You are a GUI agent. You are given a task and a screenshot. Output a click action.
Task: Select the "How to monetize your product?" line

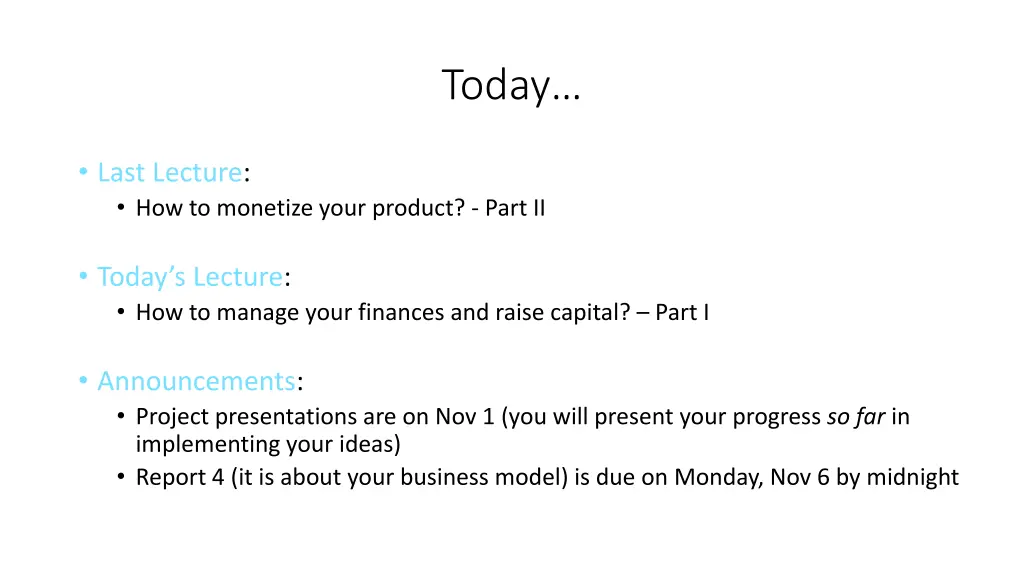[300, 208]
